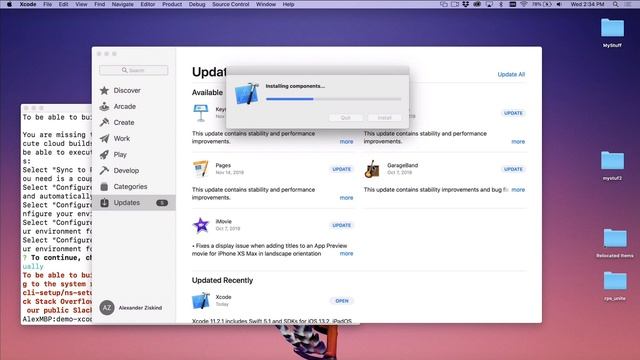Click Update button at top right column
Viewport: 640px width, 360px height.
point(513,113)
